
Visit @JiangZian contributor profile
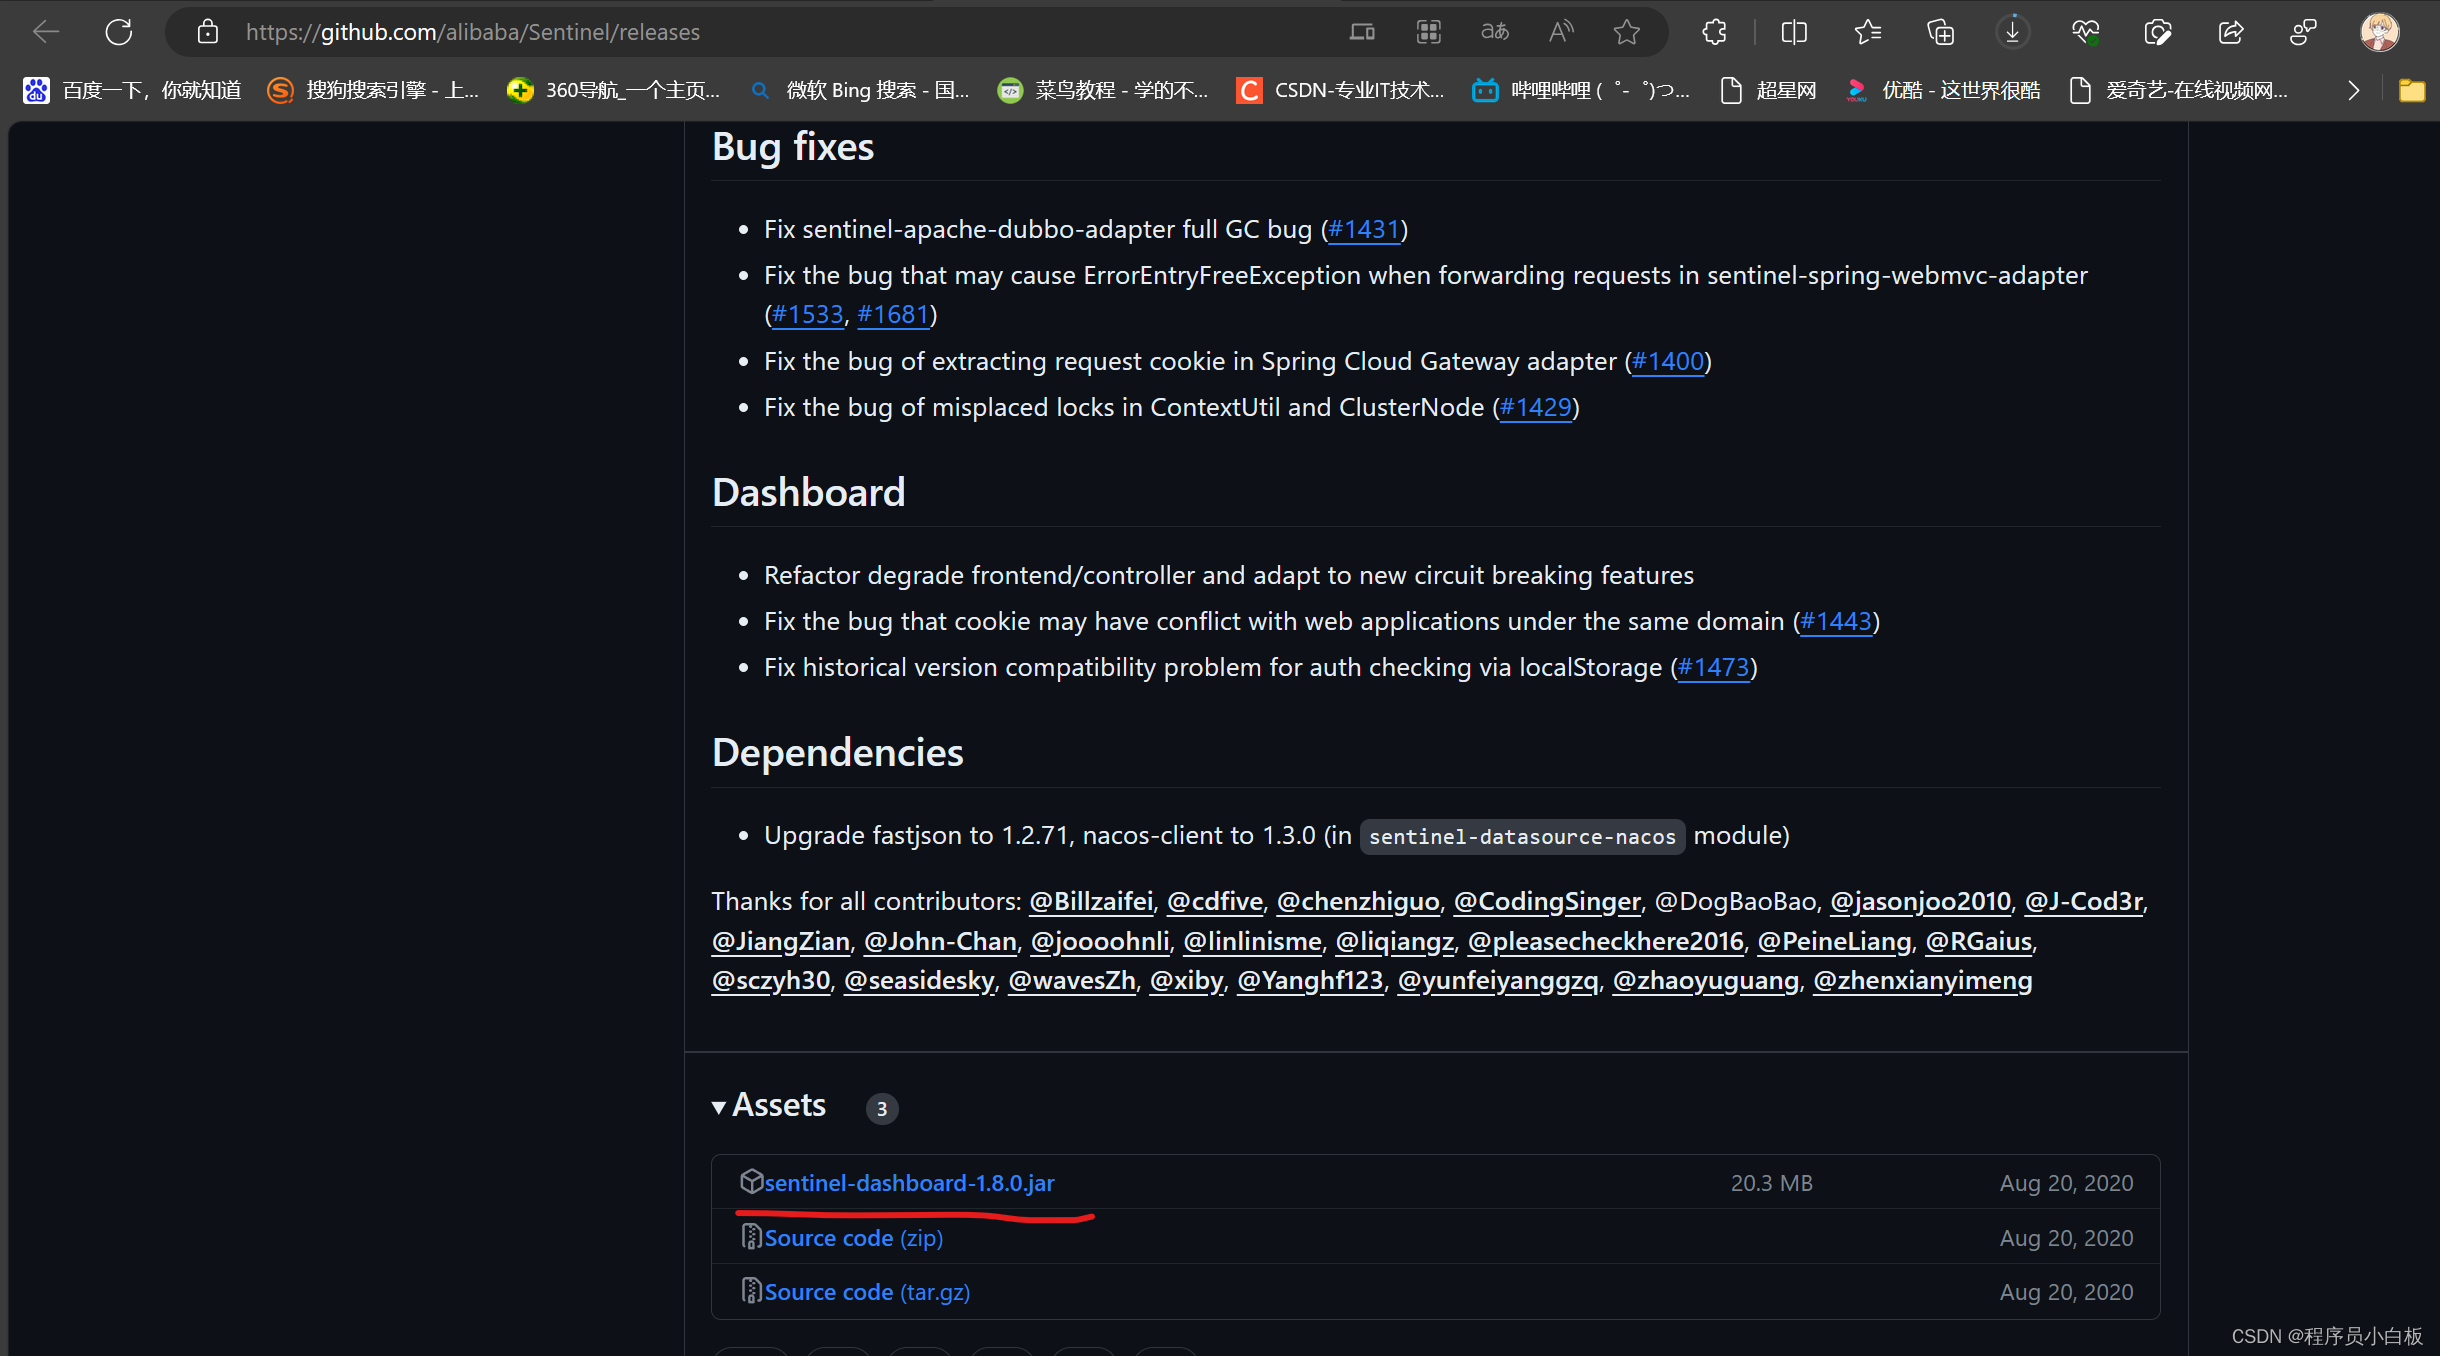click(x=781, y=942)
